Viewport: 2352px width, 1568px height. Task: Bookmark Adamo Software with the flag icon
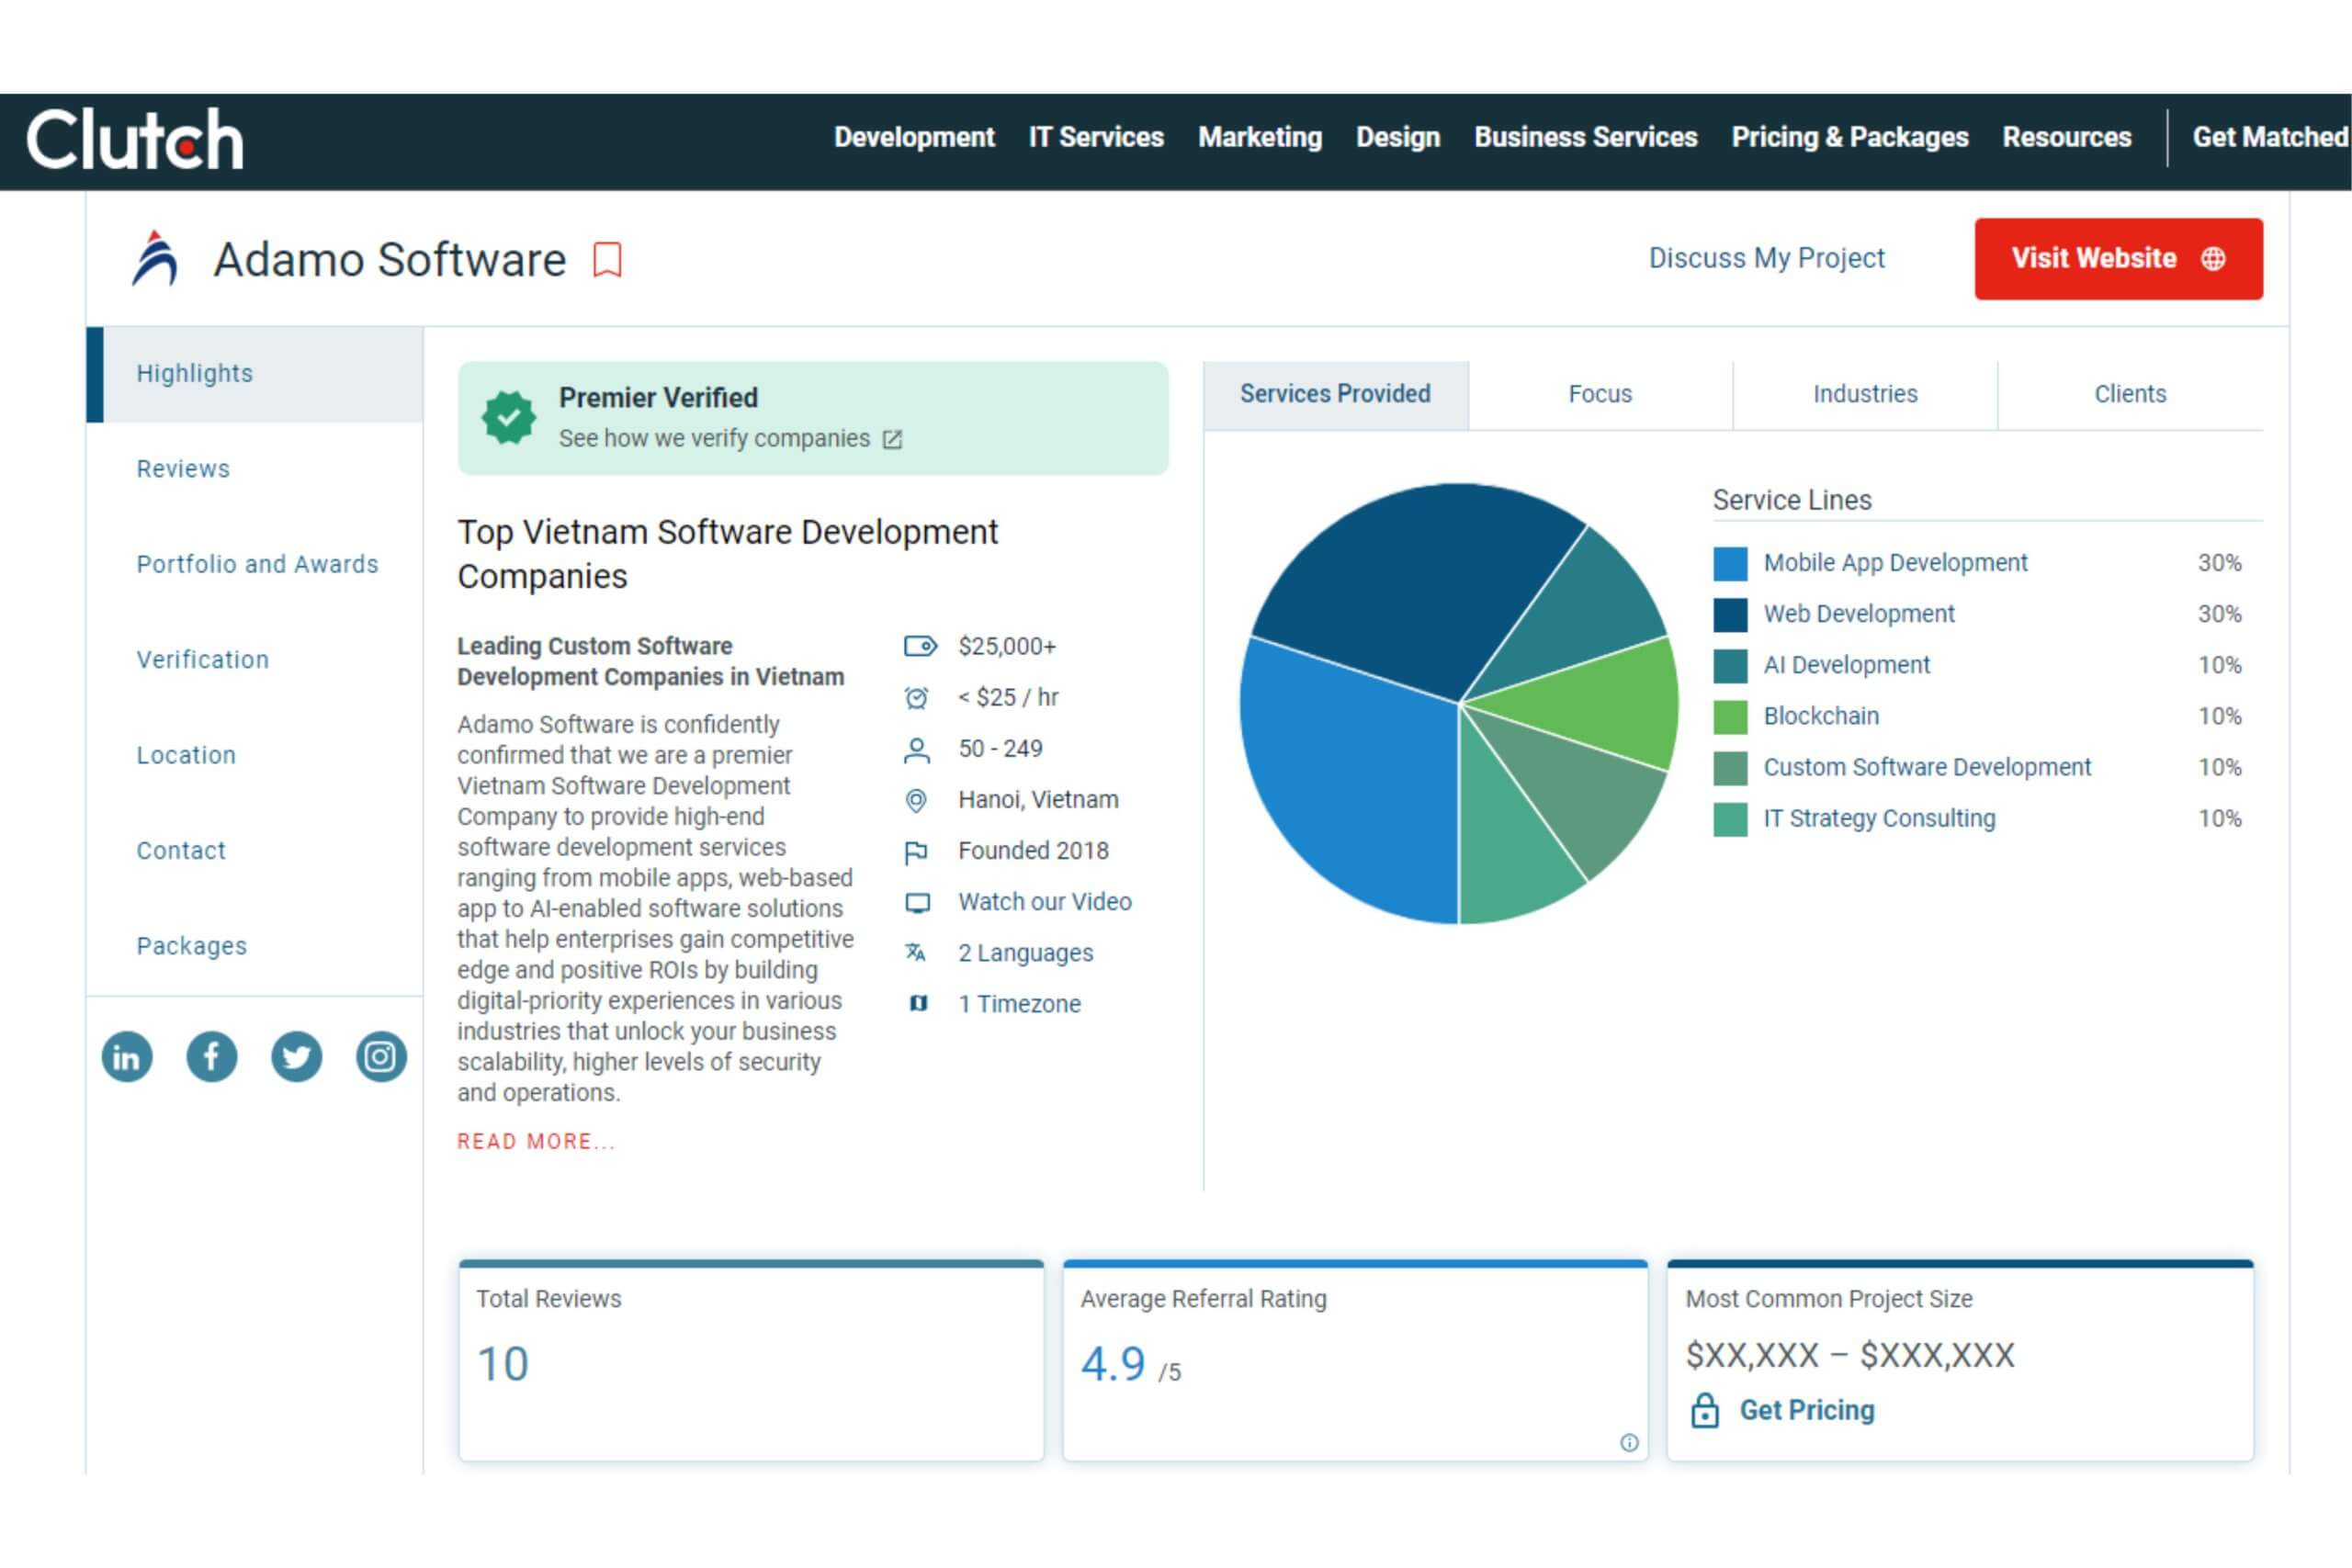click(607, 260)
